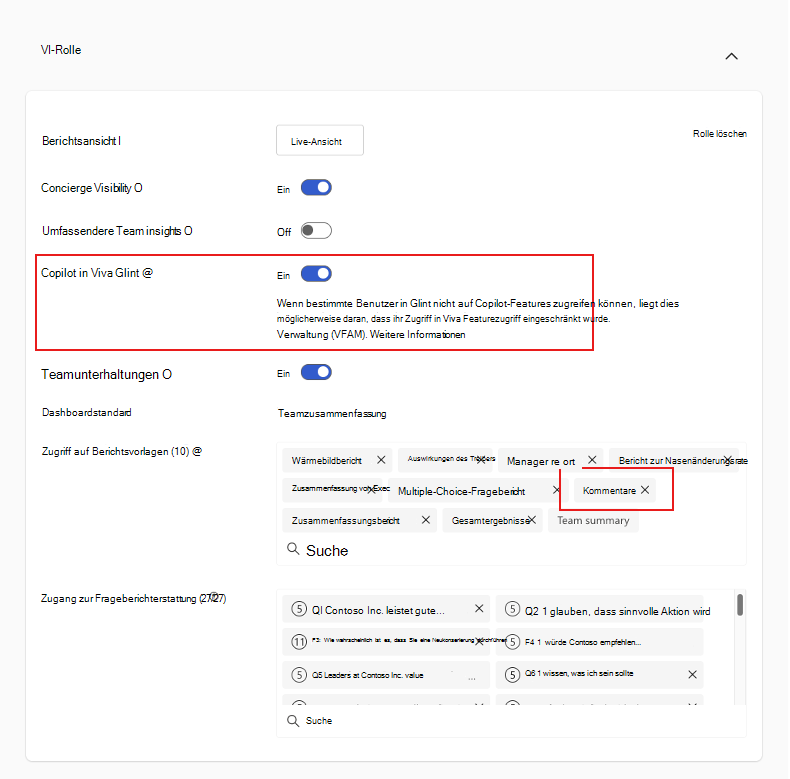
Task: Toggle Concierge Visibility switch
Action: click(316, 187)
